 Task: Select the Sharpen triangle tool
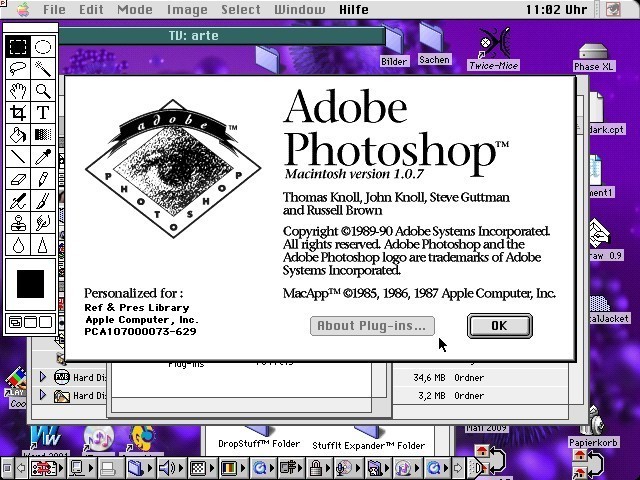pos(43,244)
